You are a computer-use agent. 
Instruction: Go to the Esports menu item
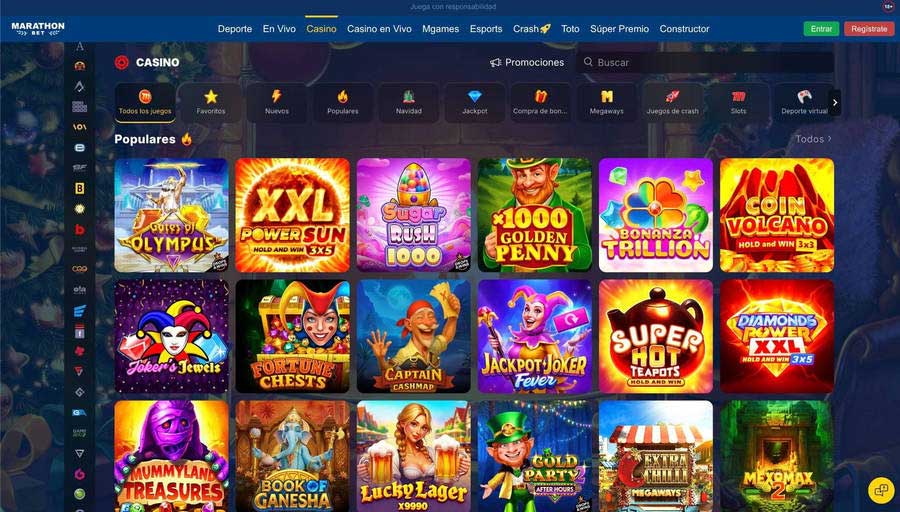[x=486, y=29]
